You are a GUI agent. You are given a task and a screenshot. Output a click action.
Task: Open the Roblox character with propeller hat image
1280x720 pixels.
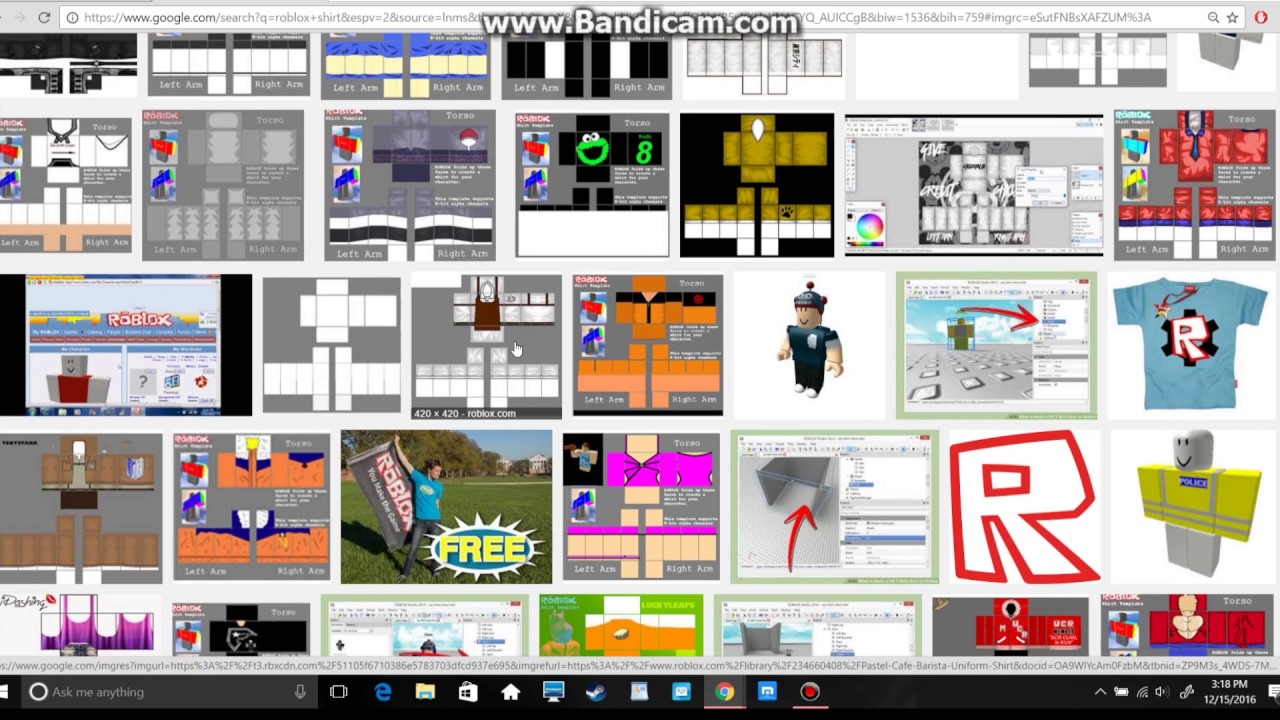click(809, 345)
